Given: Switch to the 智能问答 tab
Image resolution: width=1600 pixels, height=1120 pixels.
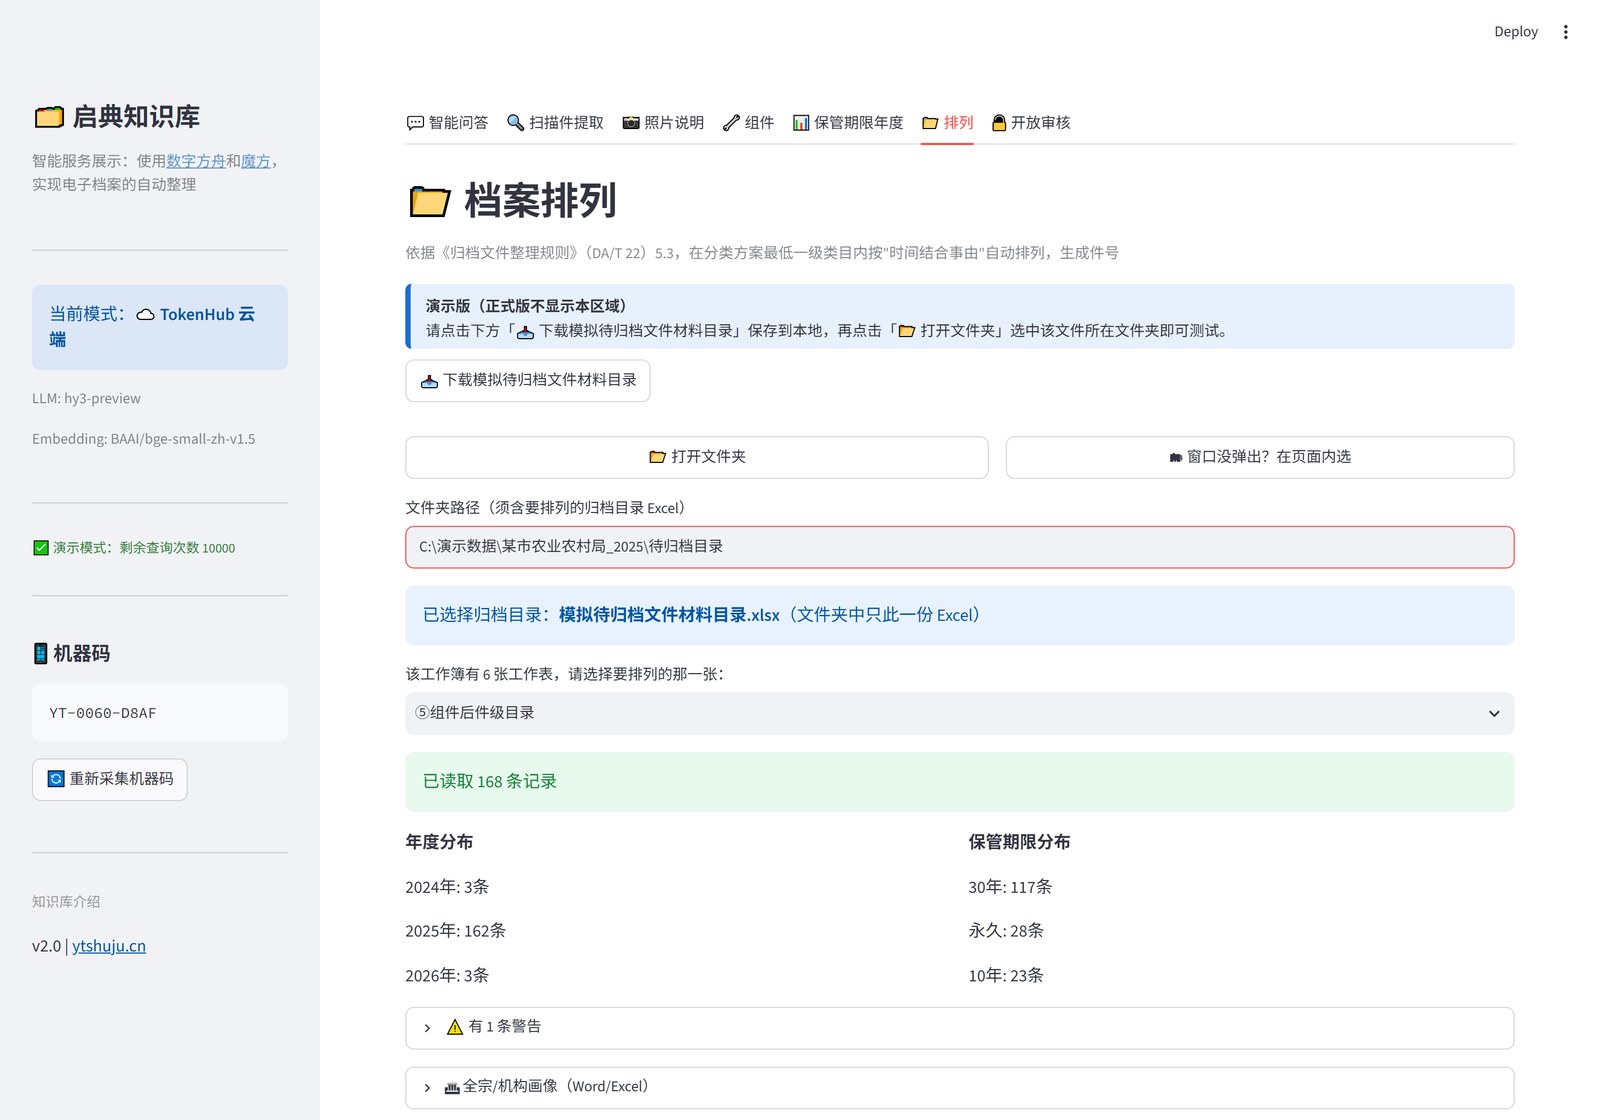Looking at the screenshot, I should pos(447,123).
